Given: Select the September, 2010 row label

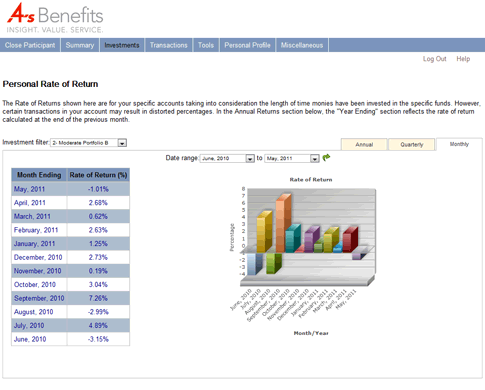Looking at the screenshot, I should click(x=39, y=299).
